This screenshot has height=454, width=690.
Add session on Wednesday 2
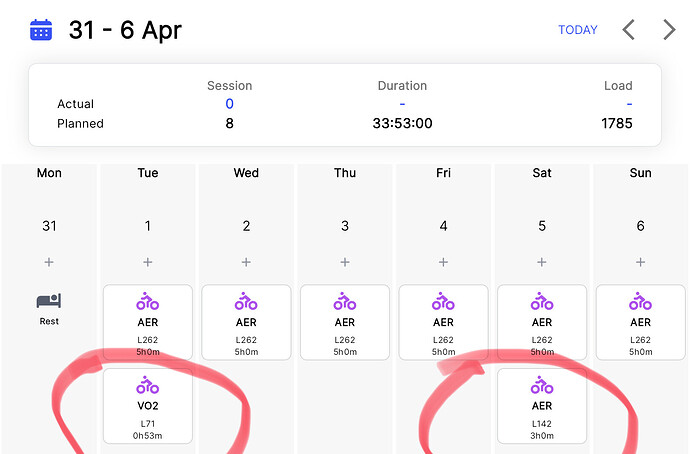pyautogui.click(x=246, y=262)
